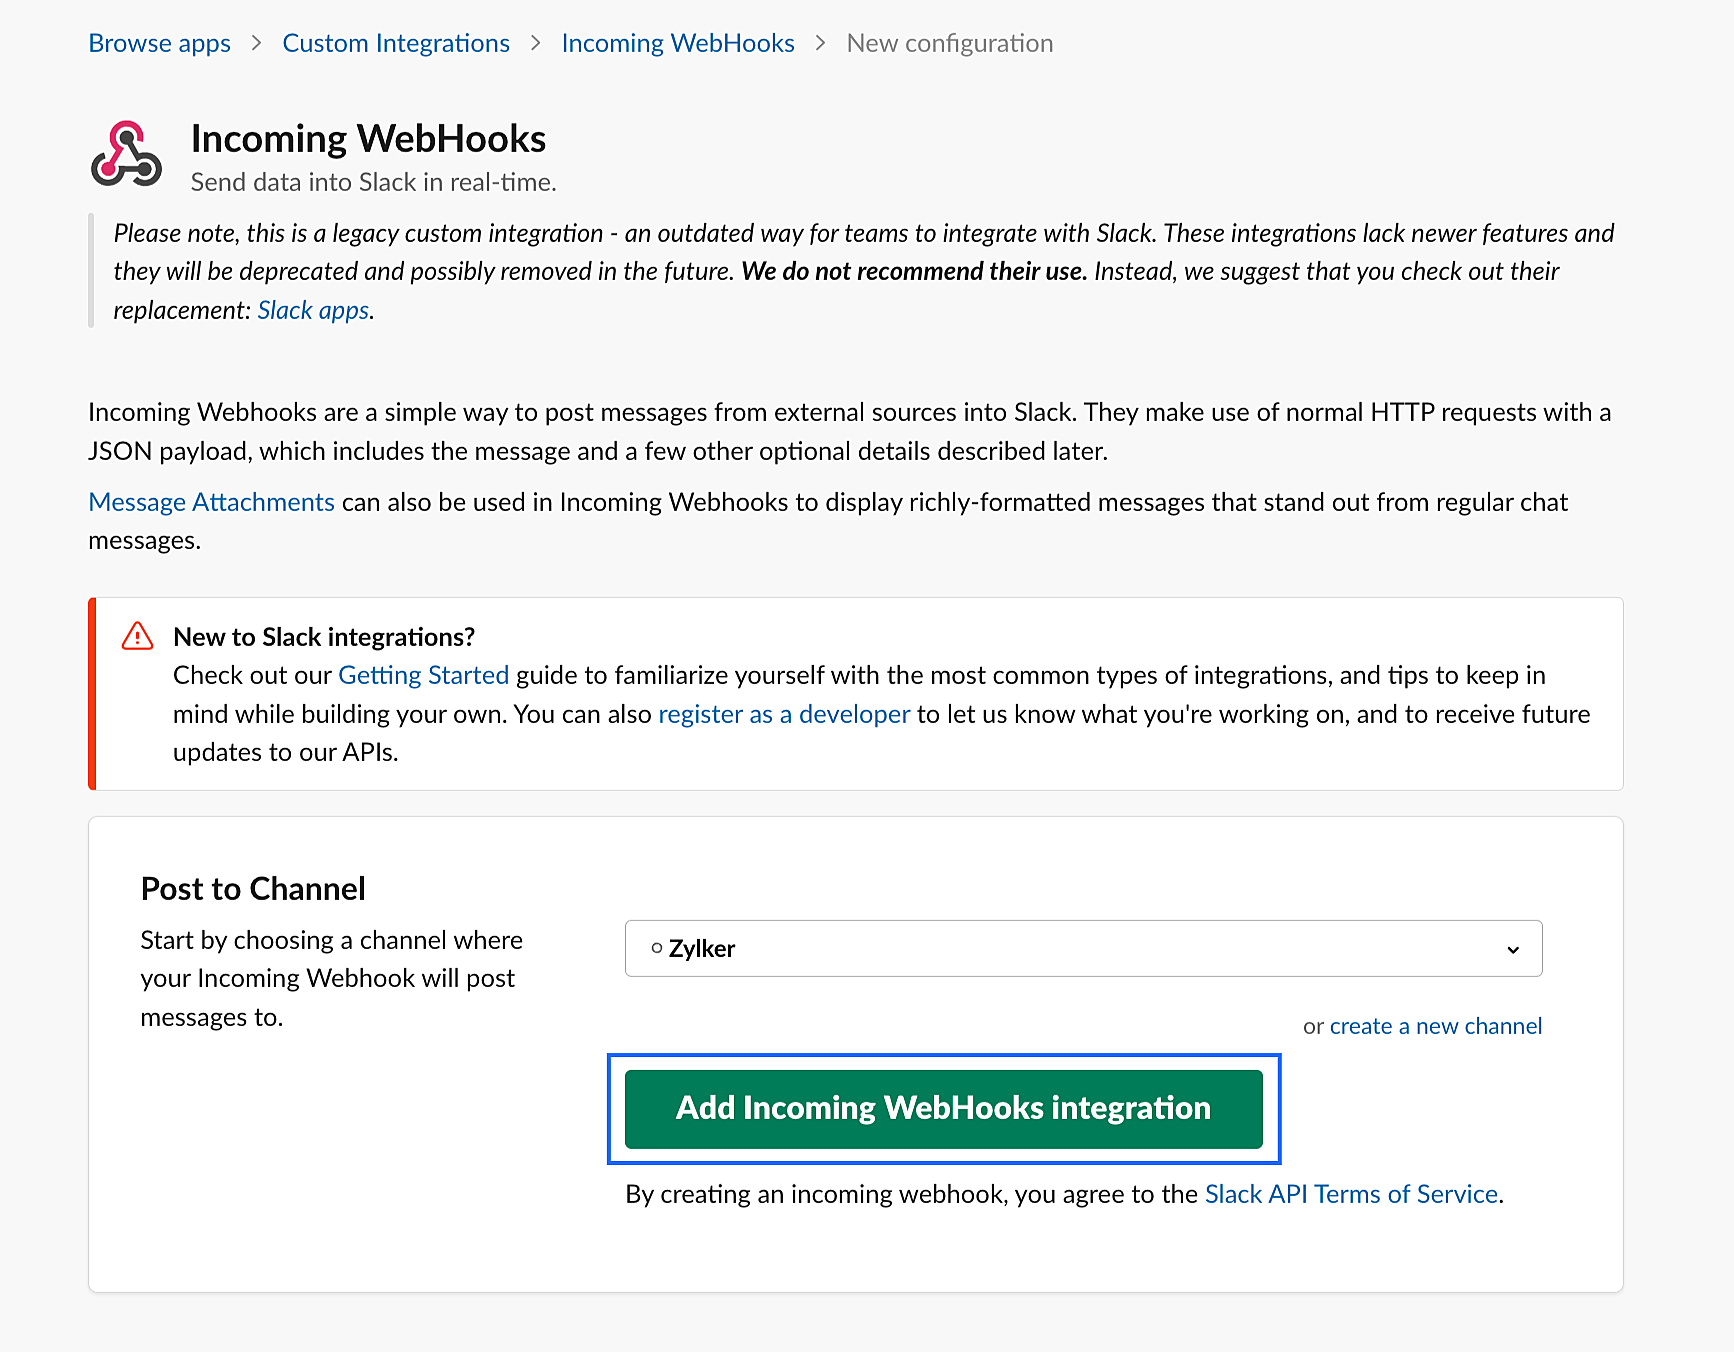The image size is (1734, 1352).
Task: Navigate to Browse apps breadcrumb
Action: (159, 42)
